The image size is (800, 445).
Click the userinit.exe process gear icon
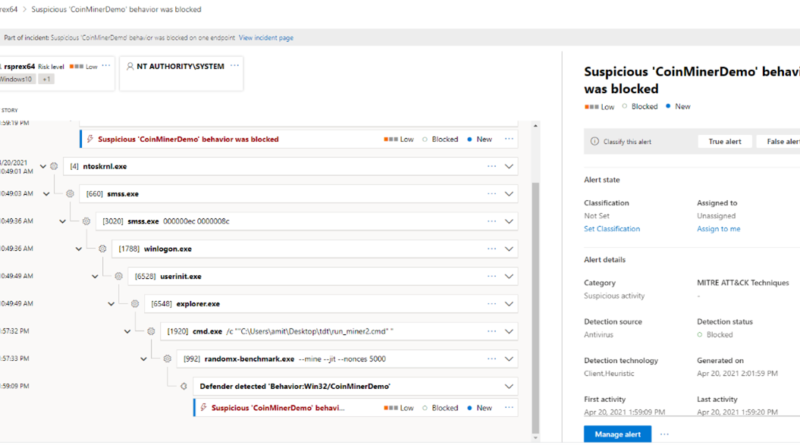119,277
